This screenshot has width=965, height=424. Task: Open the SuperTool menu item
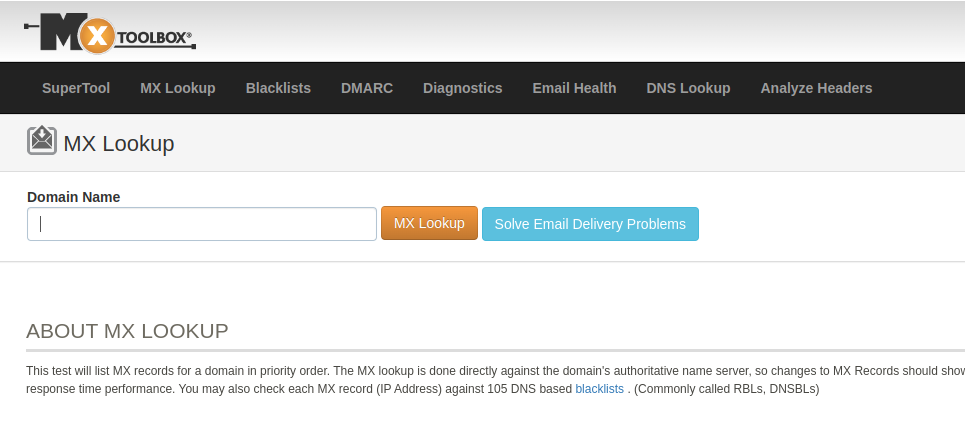[76, 88]
